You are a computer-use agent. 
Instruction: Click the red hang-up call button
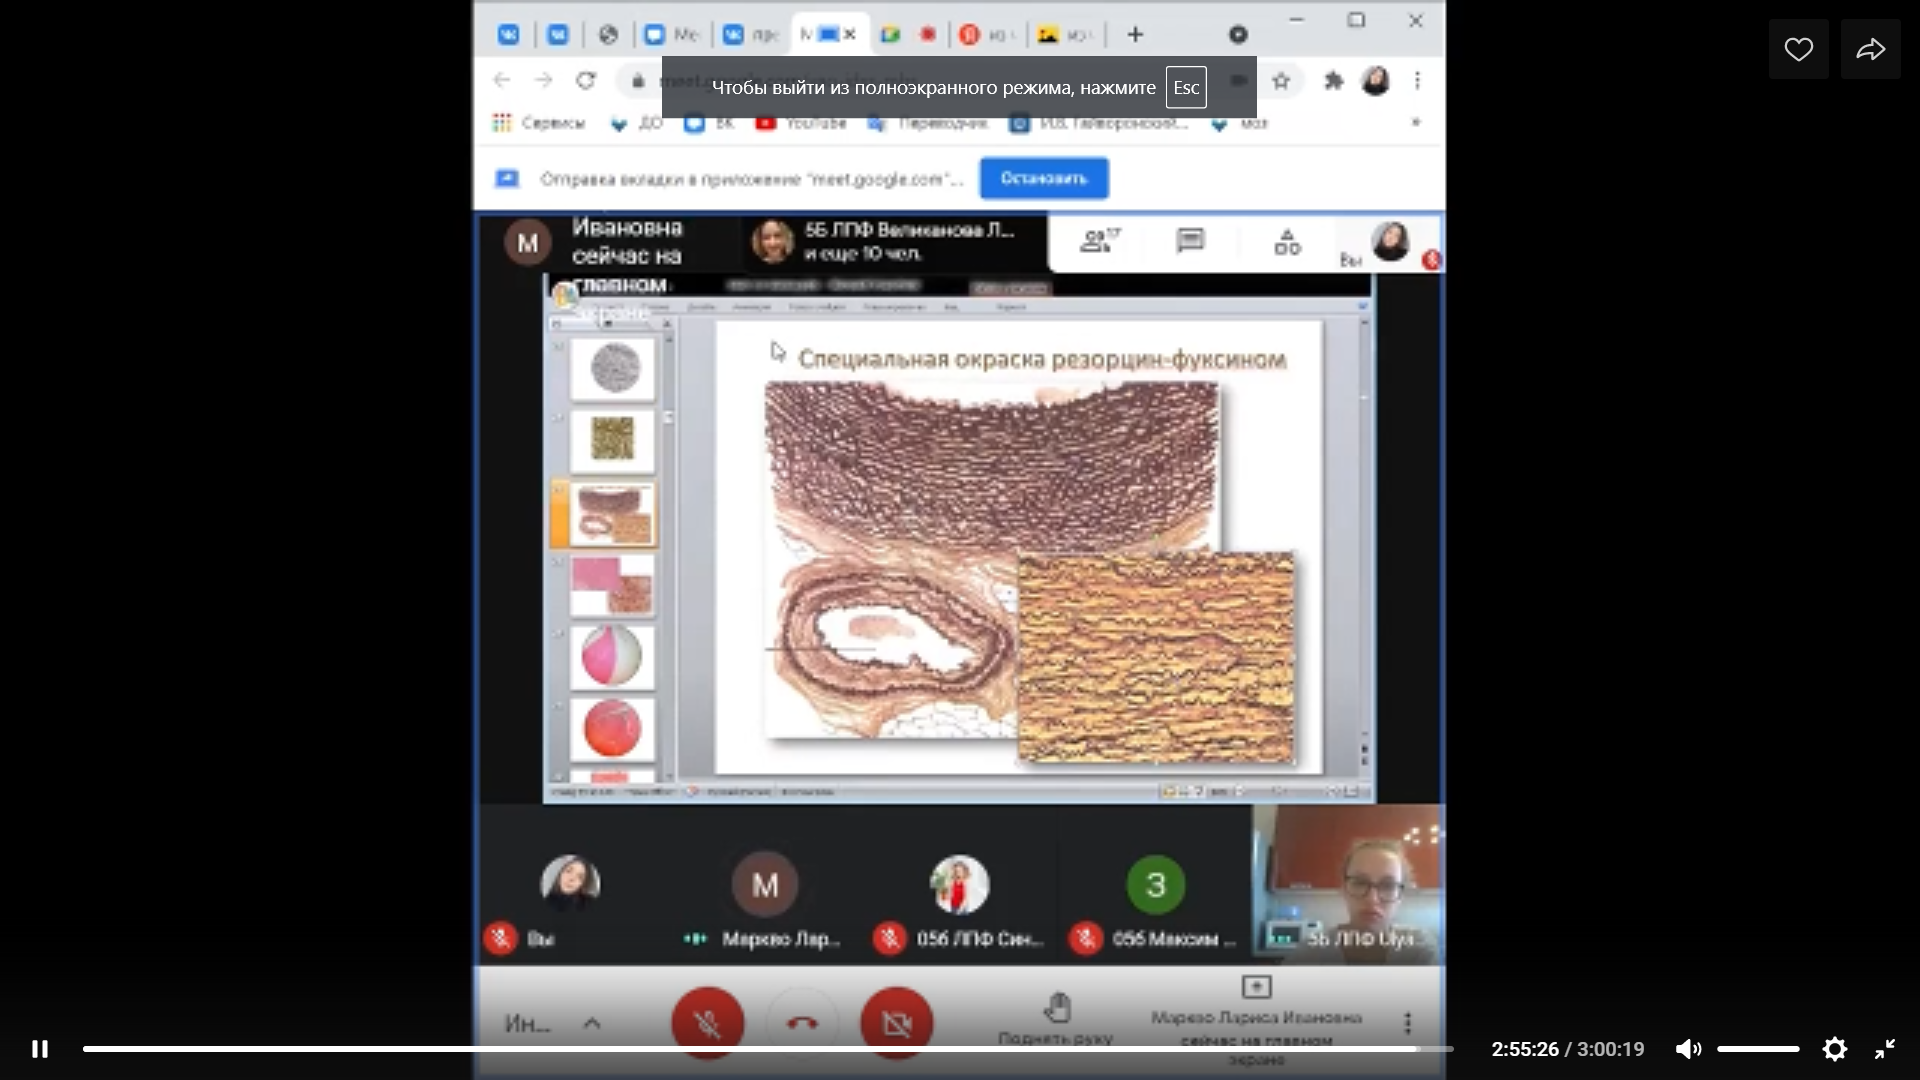[x=802, y=1023]
